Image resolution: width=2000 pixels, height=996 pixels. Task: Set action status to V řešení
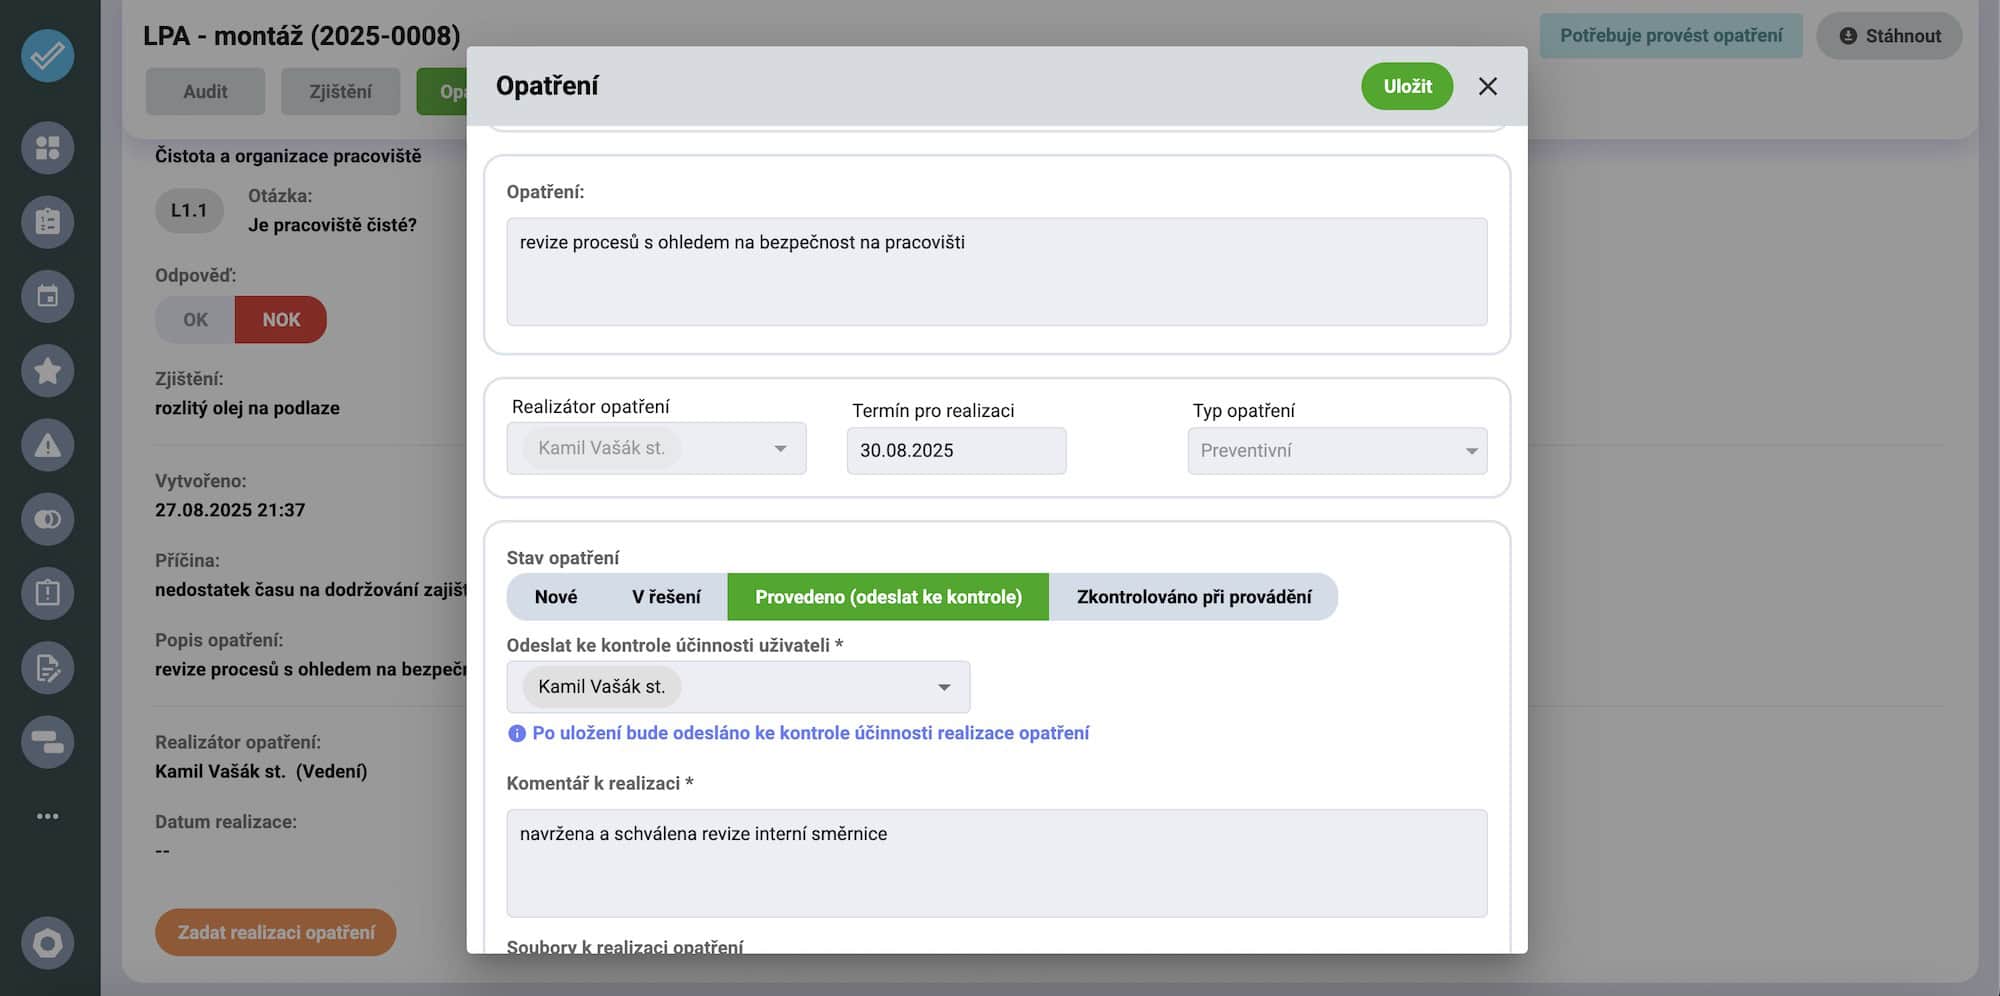pyautogui.click(x=666, y=597)
